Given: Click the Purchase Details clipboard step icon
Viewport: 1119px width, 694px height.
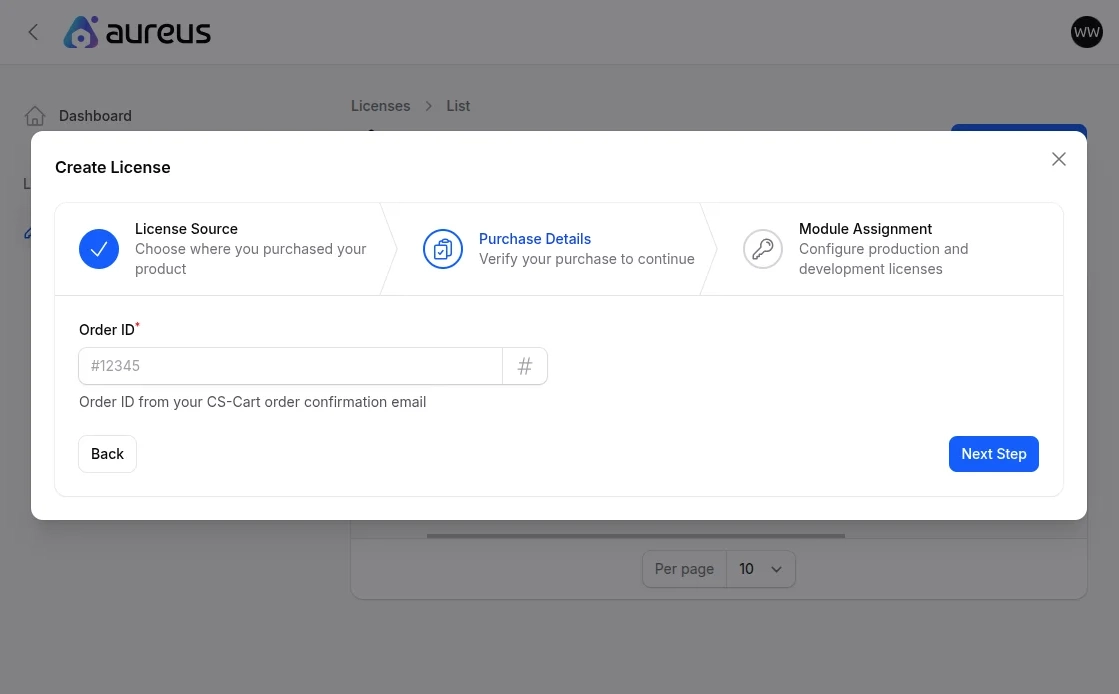Looking at the screenshot, I should click(x=443, y=249).
